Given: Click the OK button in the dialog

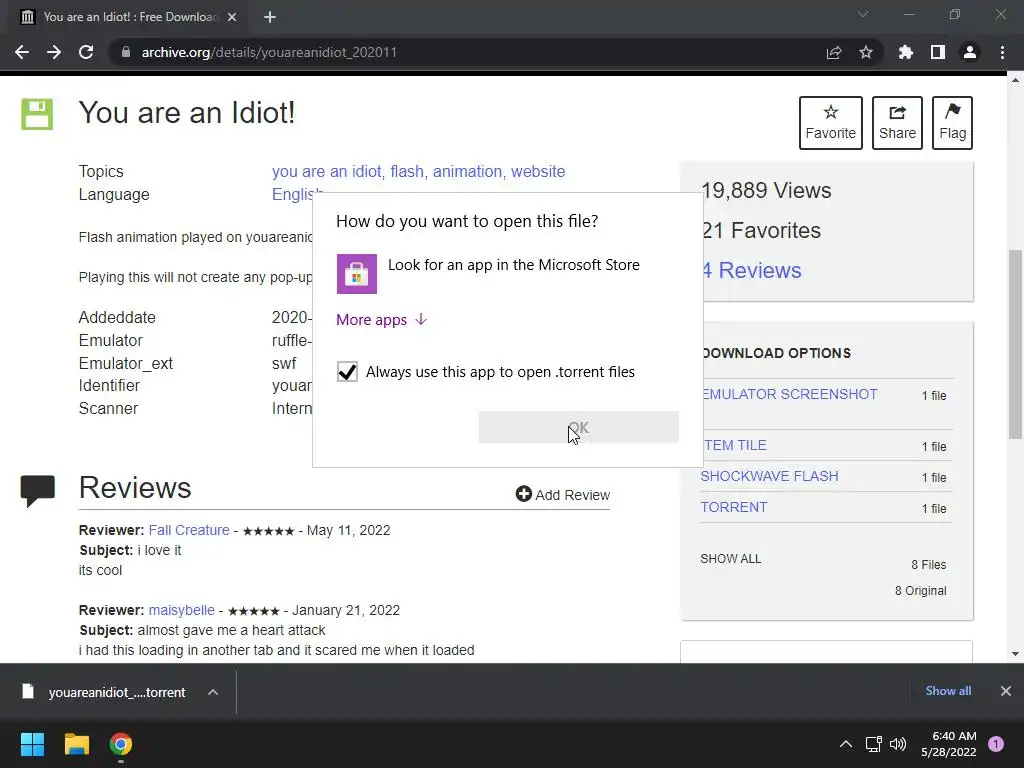Looking at the screenshot, I should (x=579, y=428).
